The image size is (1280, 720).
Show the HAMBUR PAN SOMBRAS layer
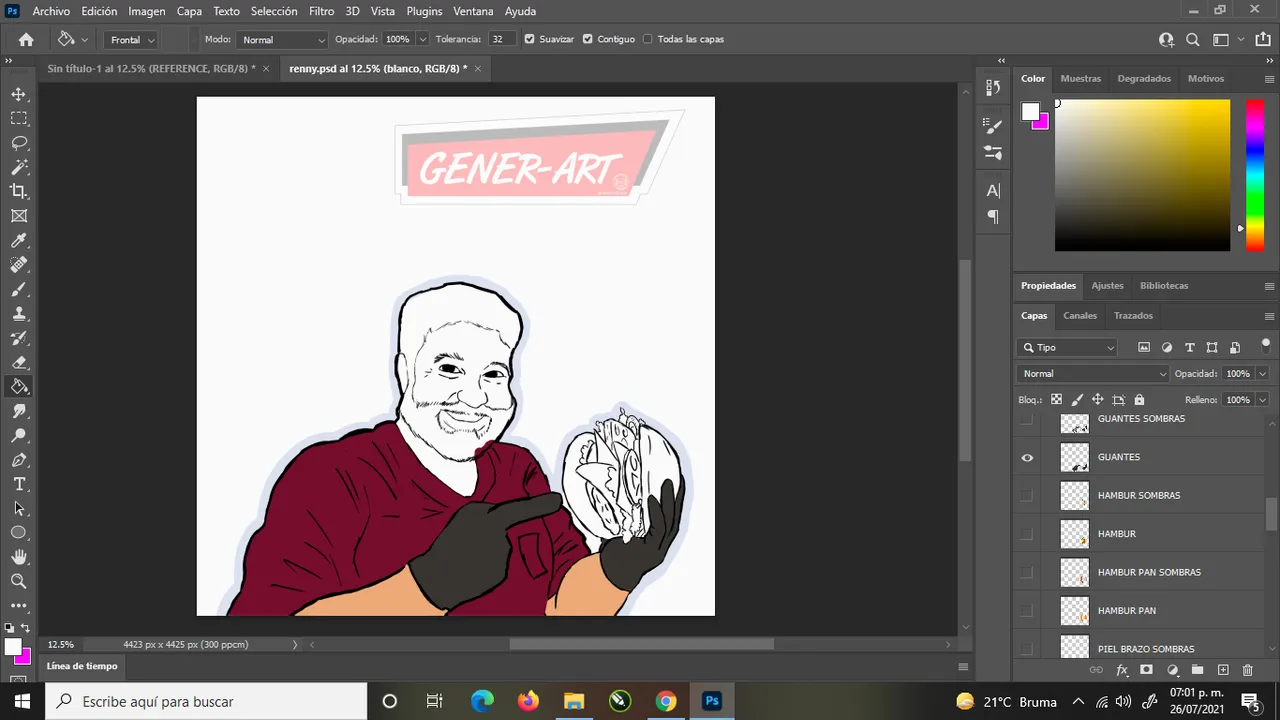click(1027, 573)
